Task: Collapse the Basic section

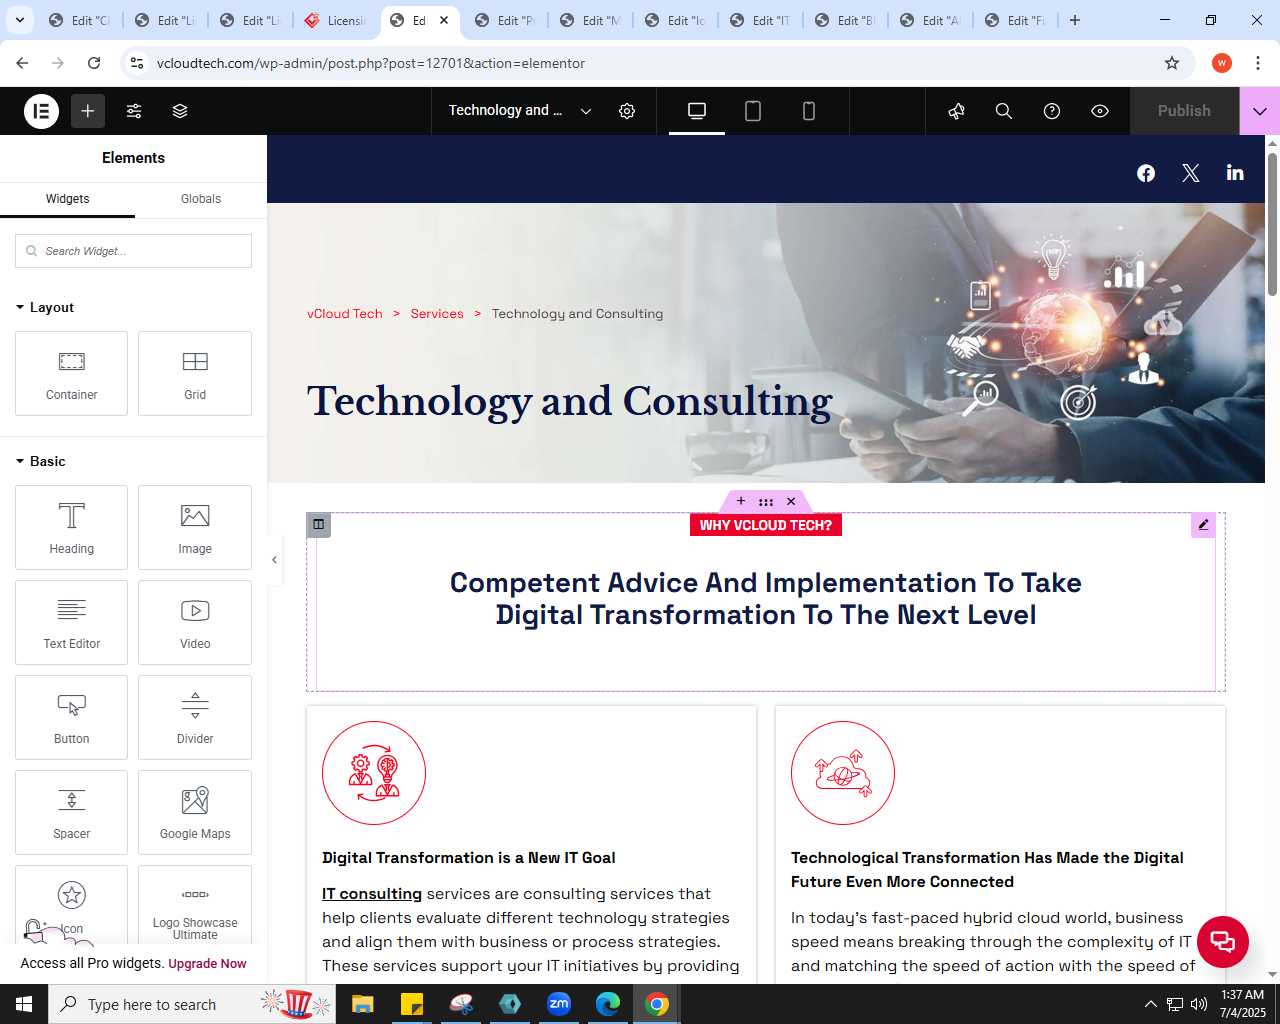Action: tap(41, 461)
